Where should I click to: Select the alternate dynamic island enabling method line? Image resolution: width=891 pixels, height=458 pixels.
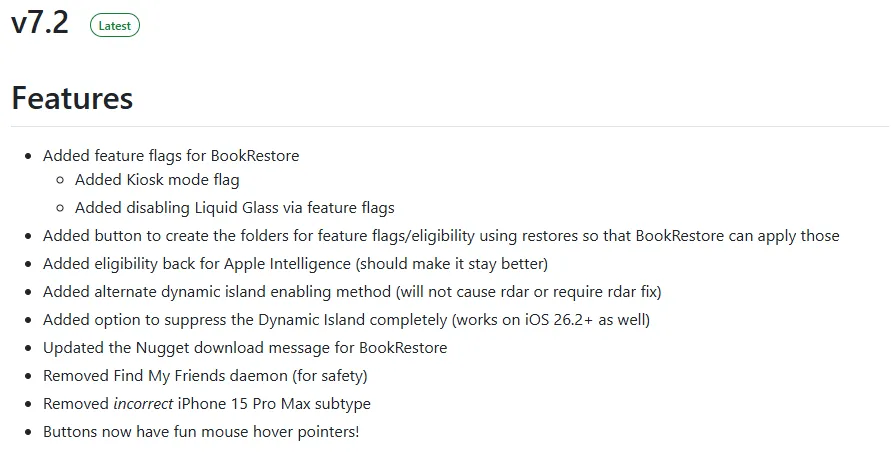(352, 292)
